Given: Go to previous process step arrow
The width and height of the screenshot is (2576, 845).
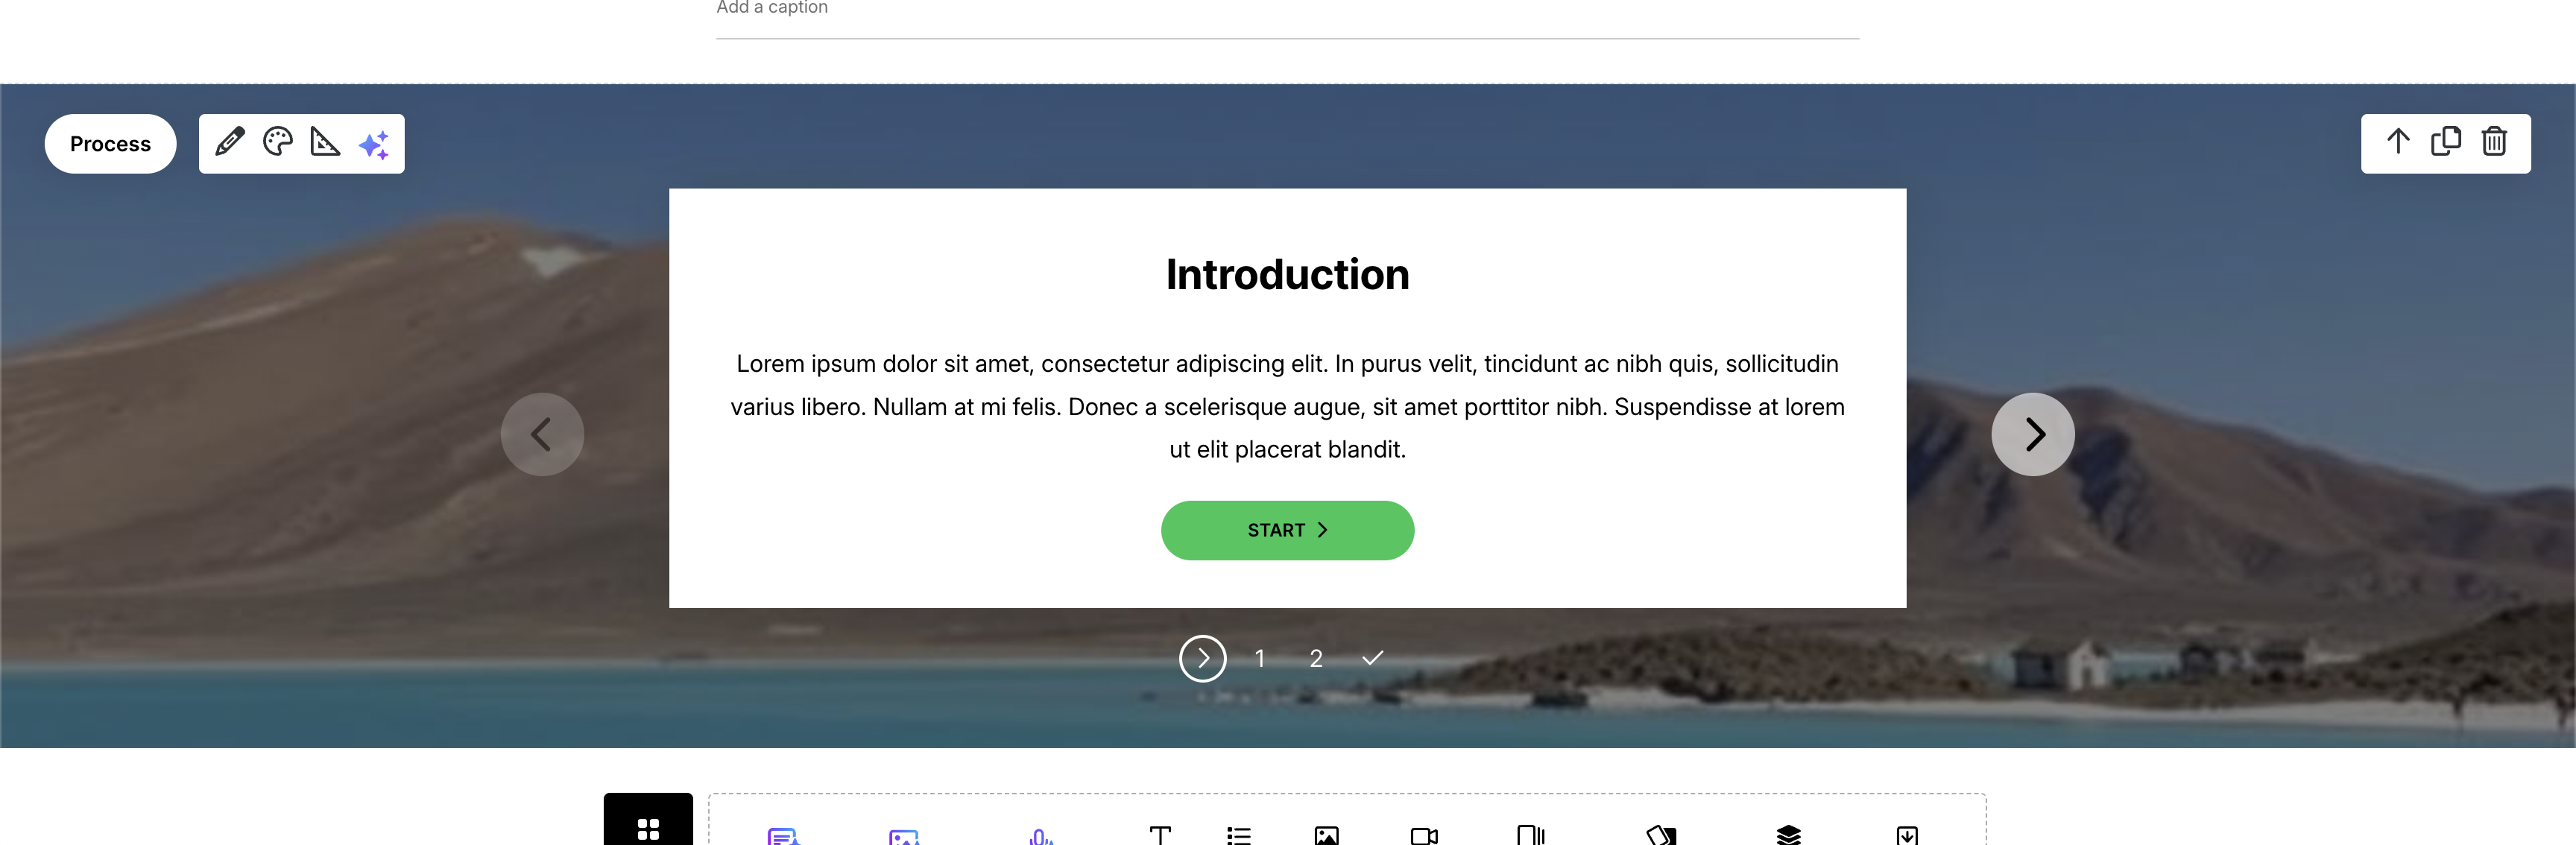Looking at the screenshot, I should pyautogui.click(x=542, y=434).
